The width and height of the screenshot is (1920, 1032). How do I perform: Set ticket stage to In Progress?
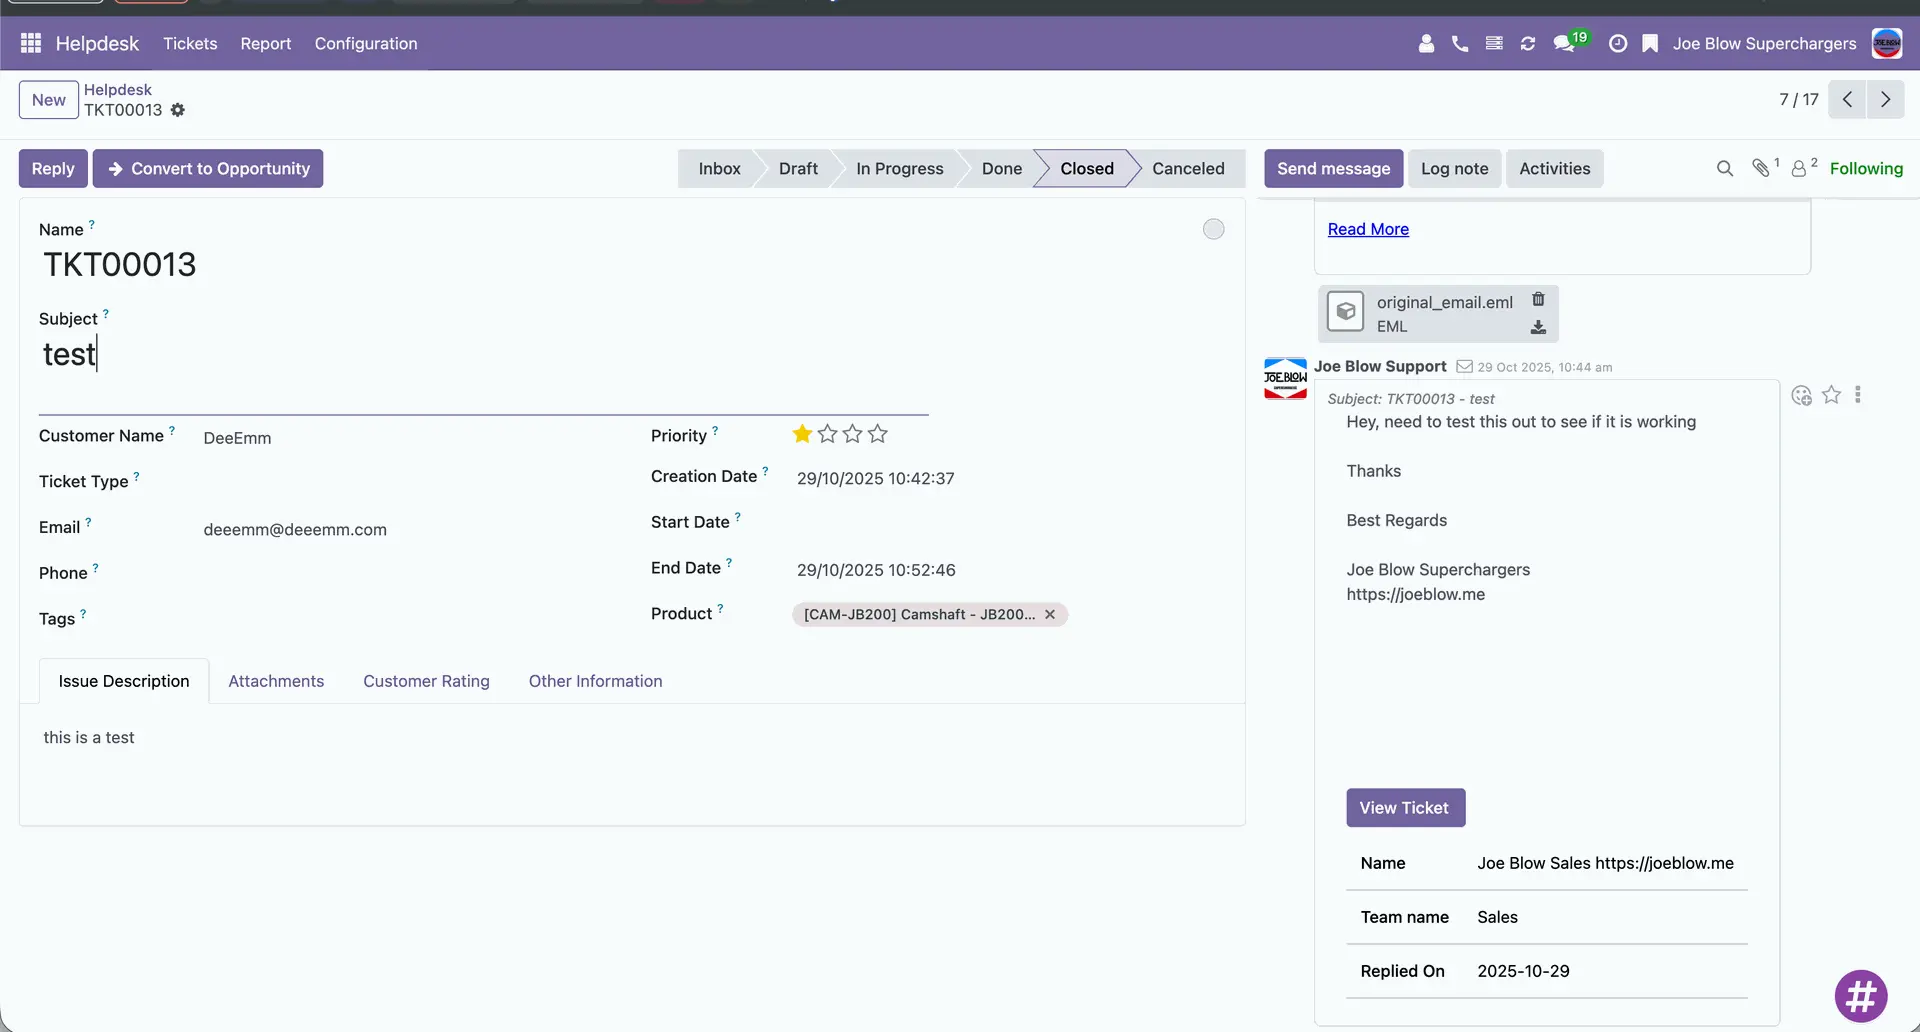click(x=899, y=168)
